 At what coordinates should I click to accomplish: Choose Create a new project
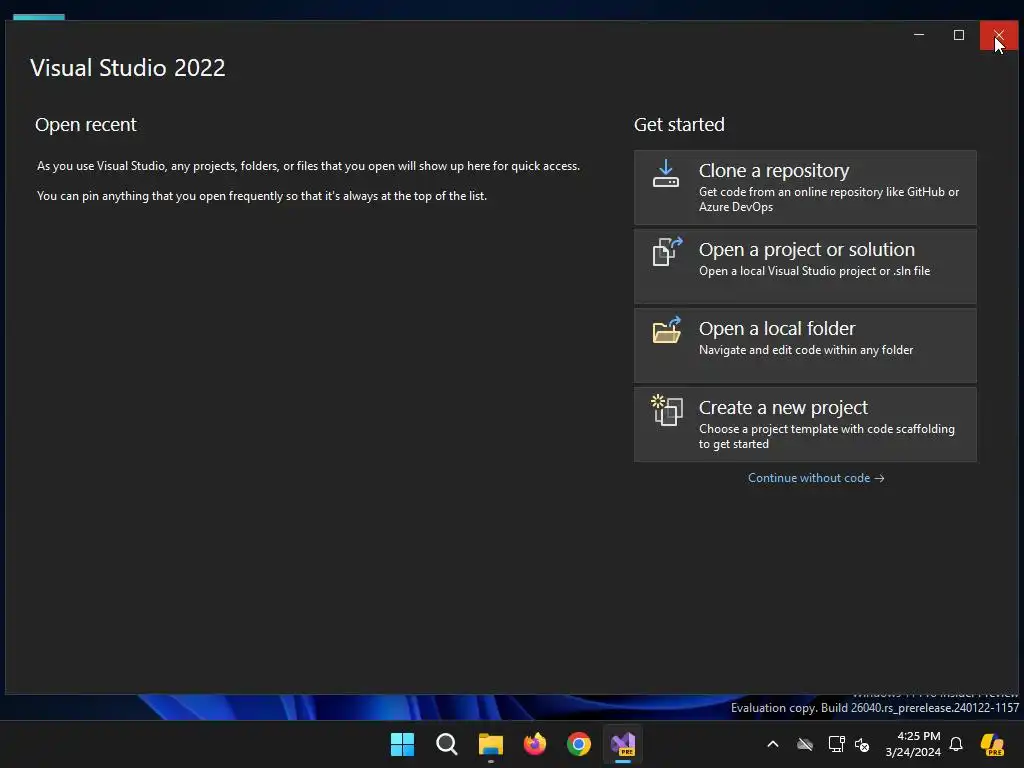pos(805,424)
